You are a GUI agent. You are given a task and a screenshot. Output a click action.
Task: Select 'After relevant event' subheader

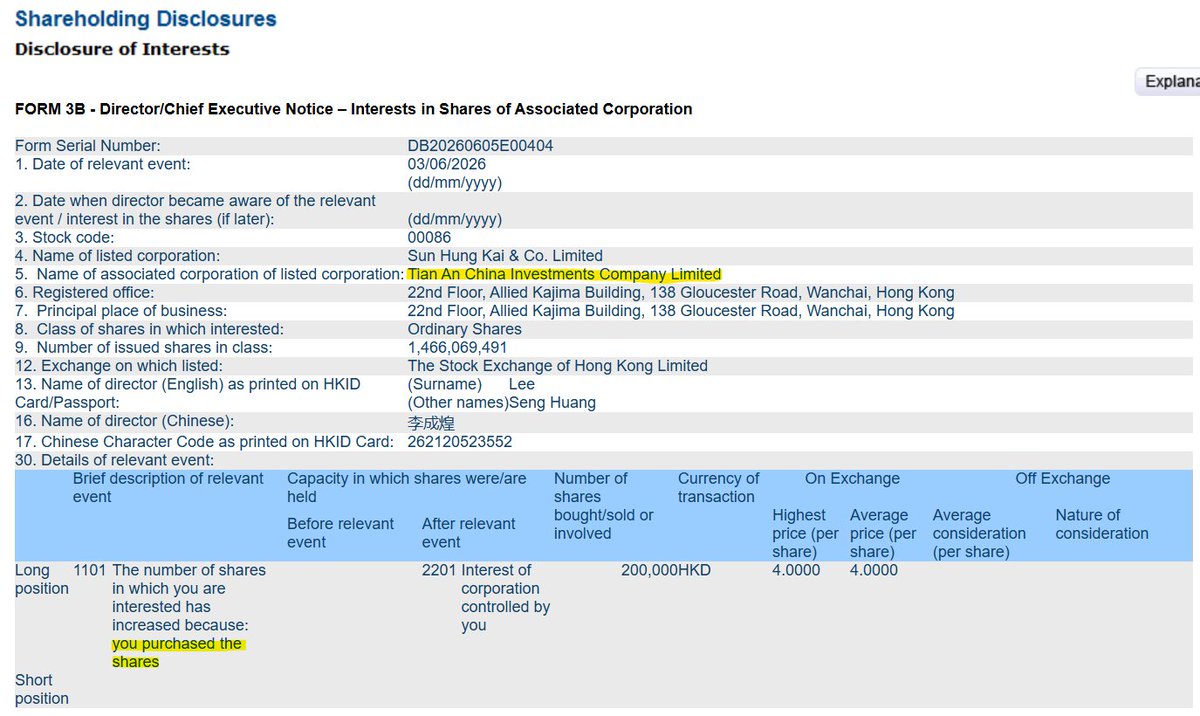(x=468, y=533)
